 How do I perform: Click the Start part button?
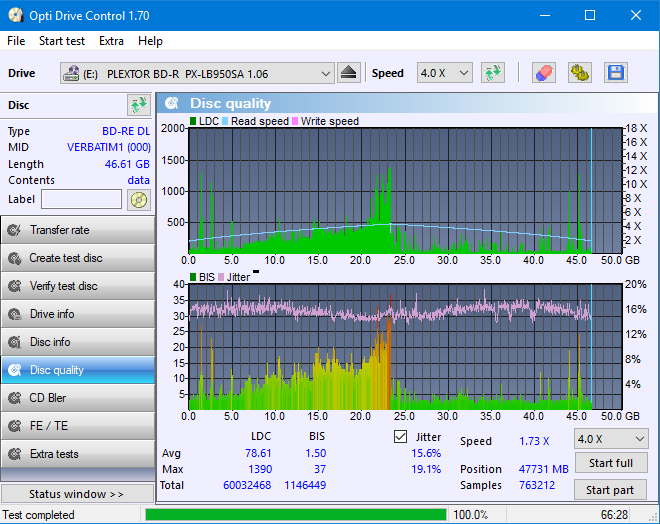[610, 490]
